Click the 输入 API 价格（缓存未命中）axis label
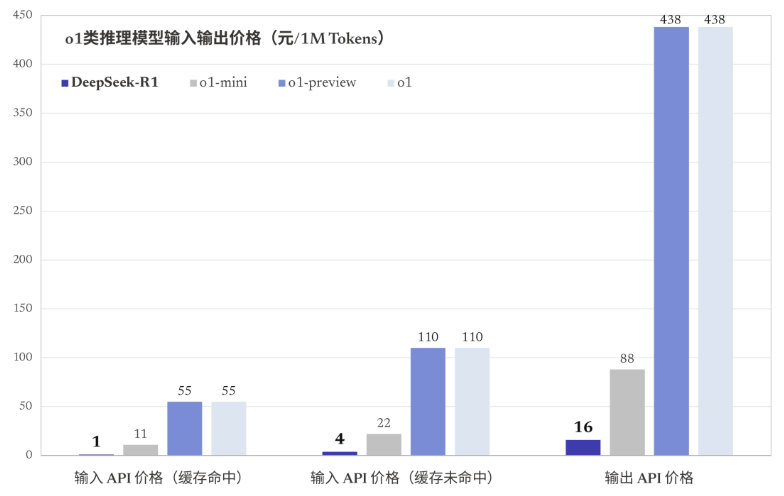This screenshot has height=496, width=784. pos(401,478)
